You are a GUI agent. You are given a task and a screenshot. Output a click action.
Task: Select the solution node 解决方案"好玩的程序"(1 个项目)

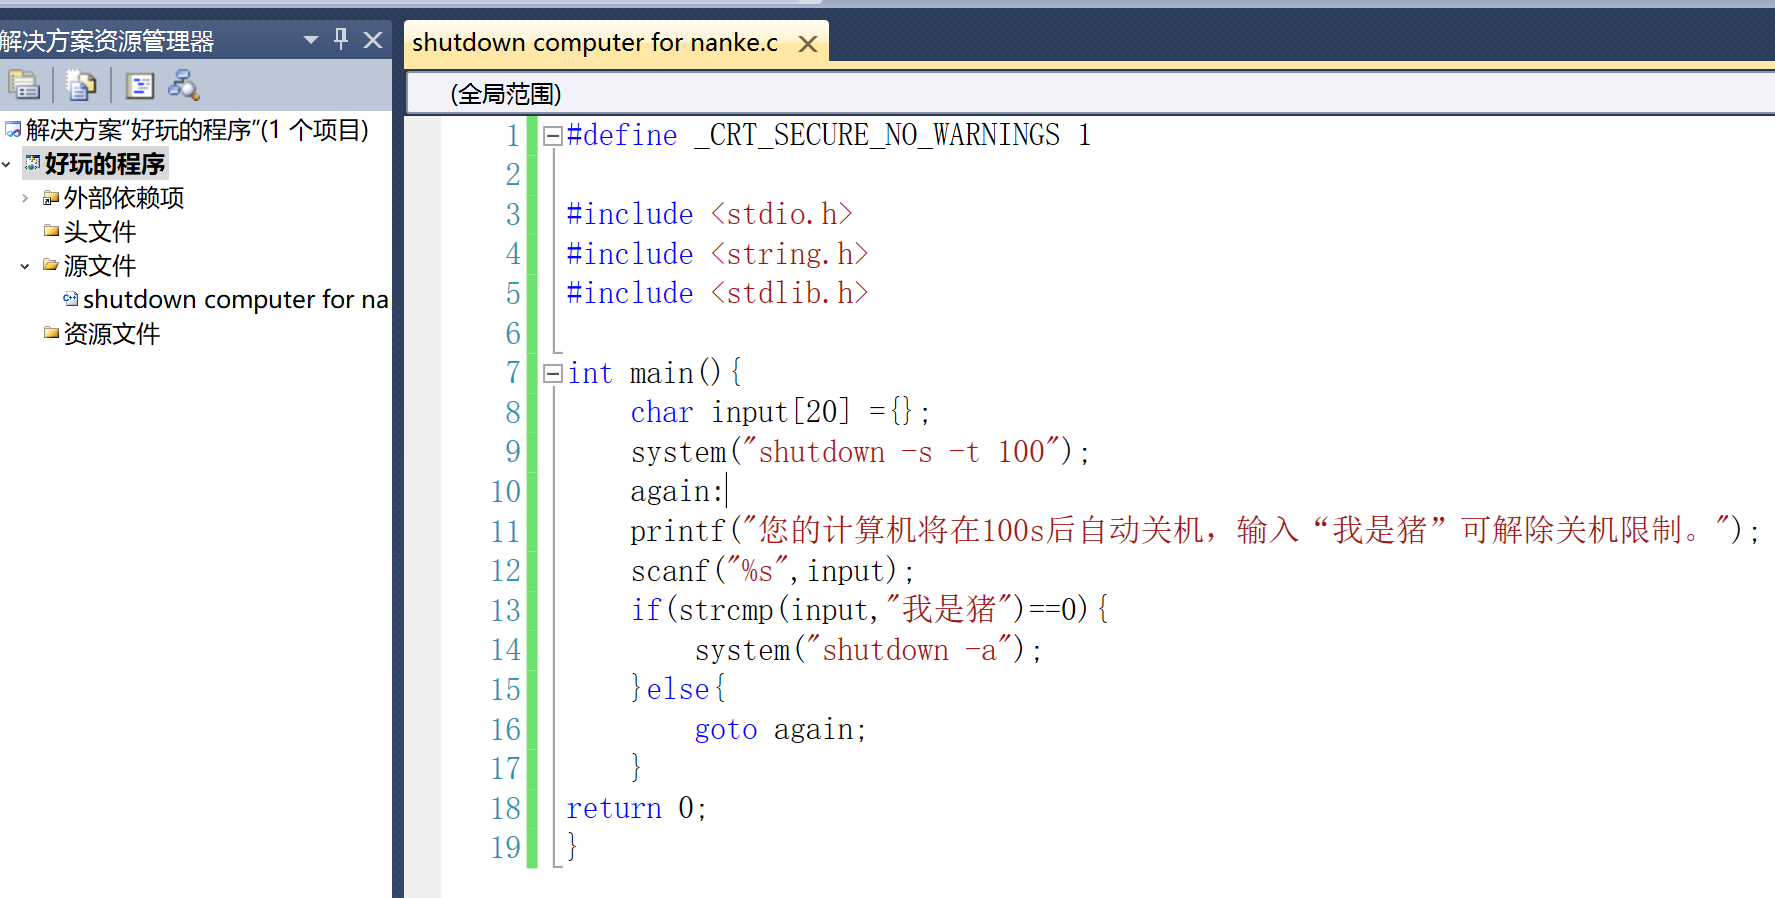[x=197, y=130]
